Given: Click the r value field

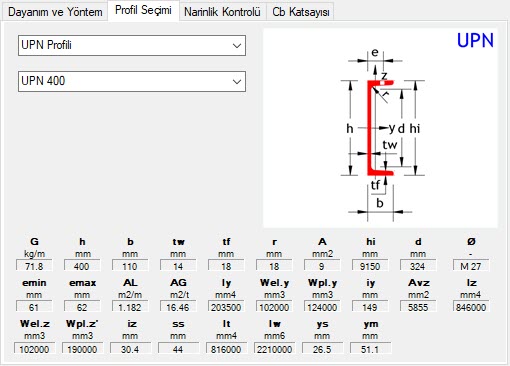Looking at the screenshot, I should tap(274, 266).
